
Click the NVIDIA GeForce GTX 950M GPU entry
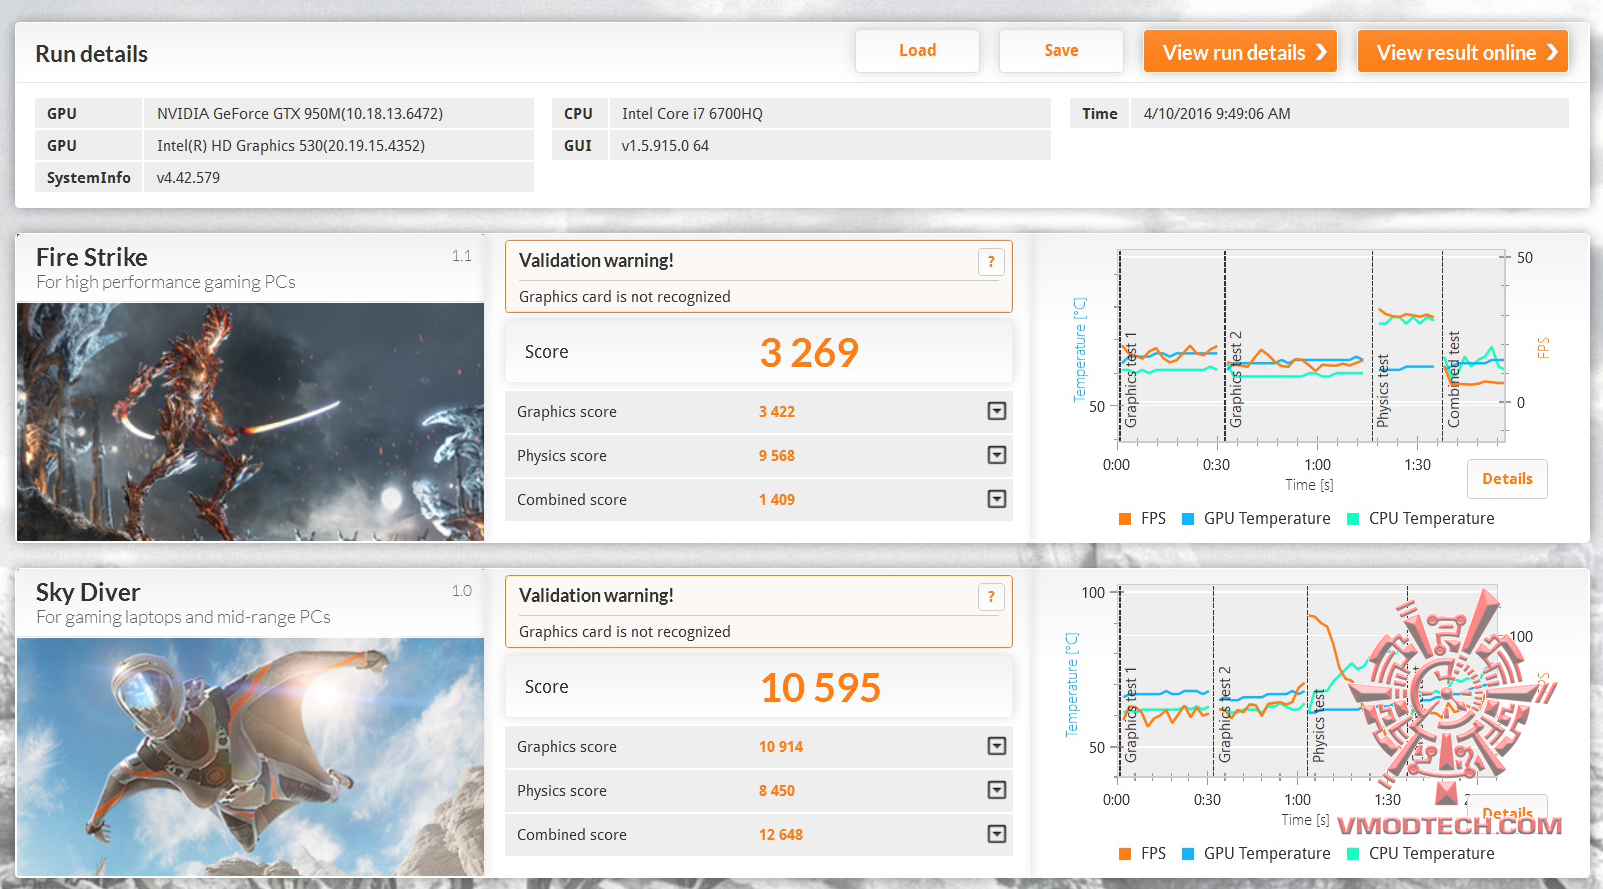tap(300, 114)
